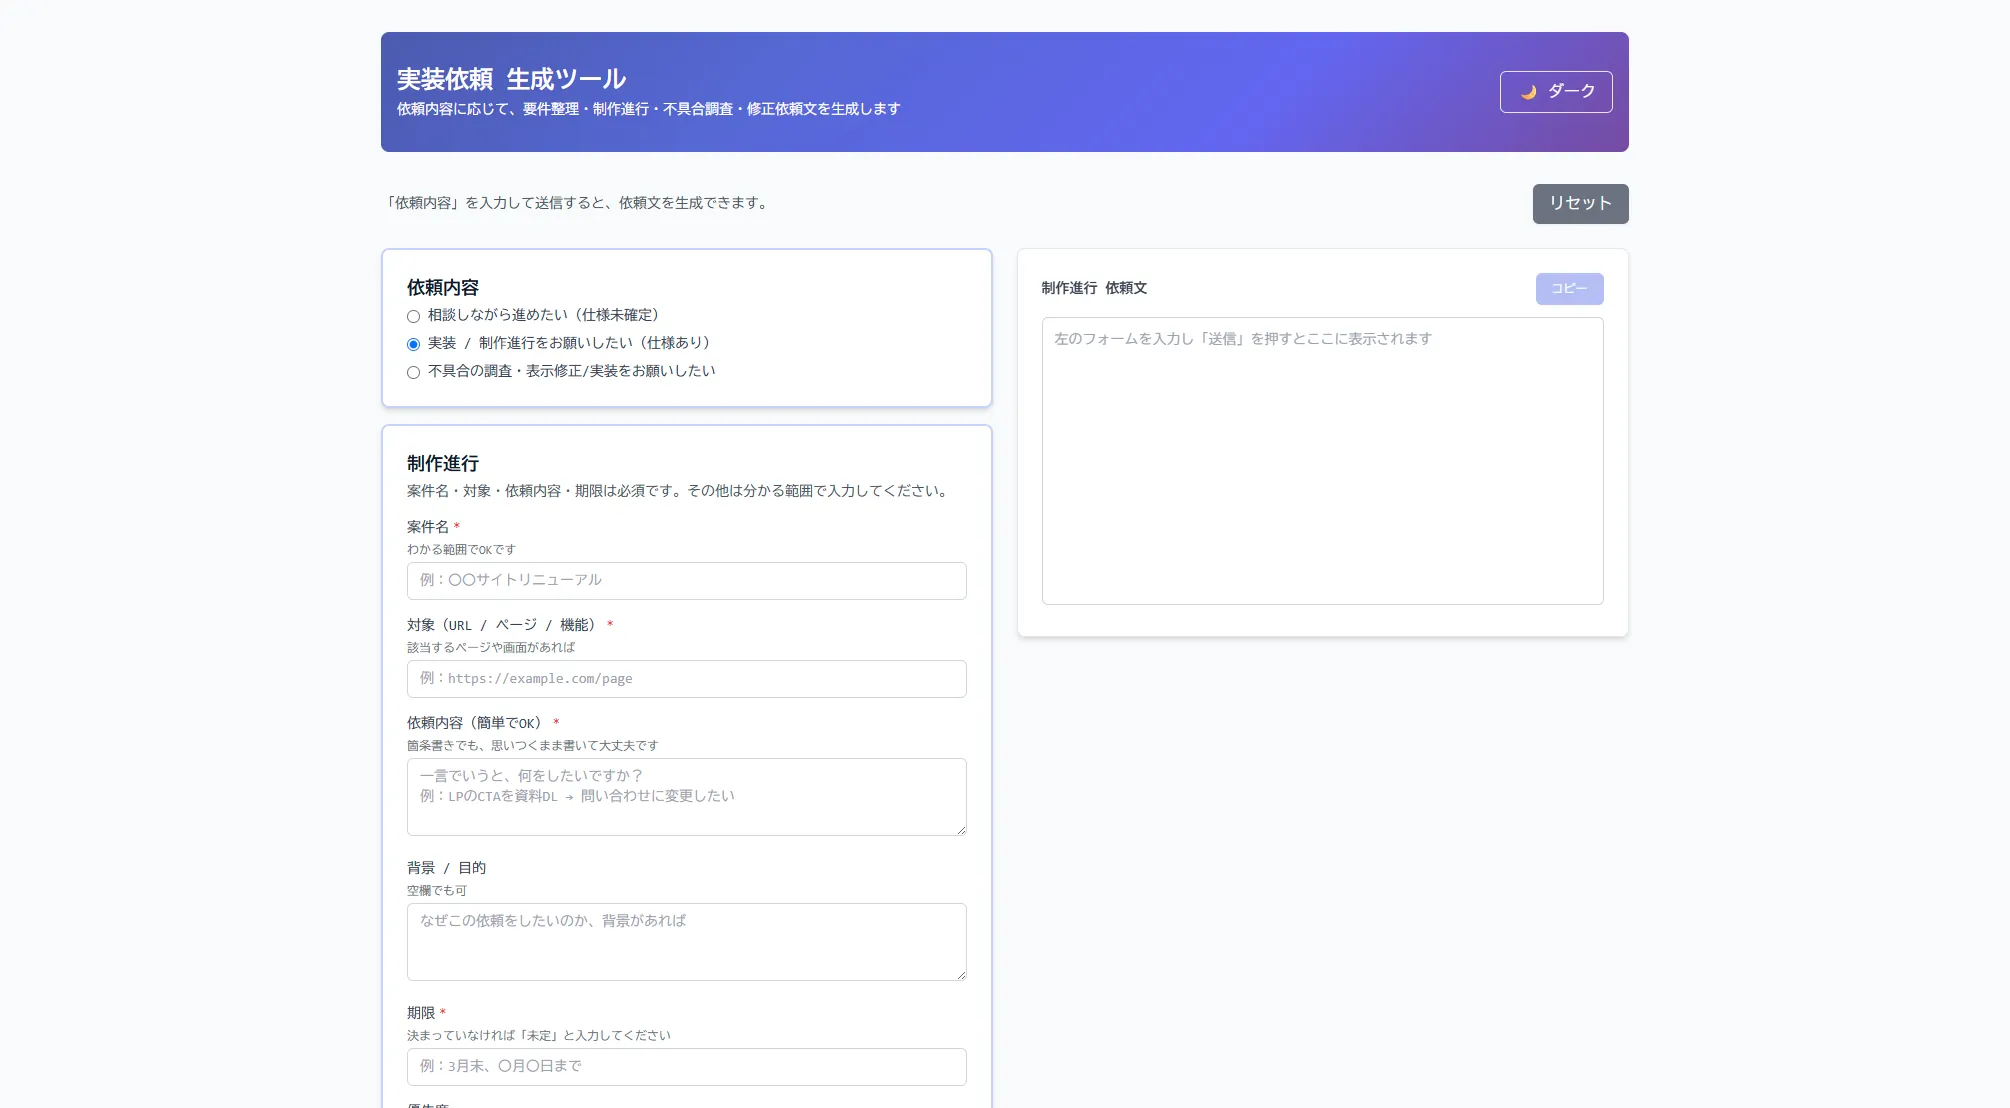Viewport: 2010px width, 1108px height.
Task: Click the note 案件名・対象・依頼内容・期限は必須です
Action: 679,491
